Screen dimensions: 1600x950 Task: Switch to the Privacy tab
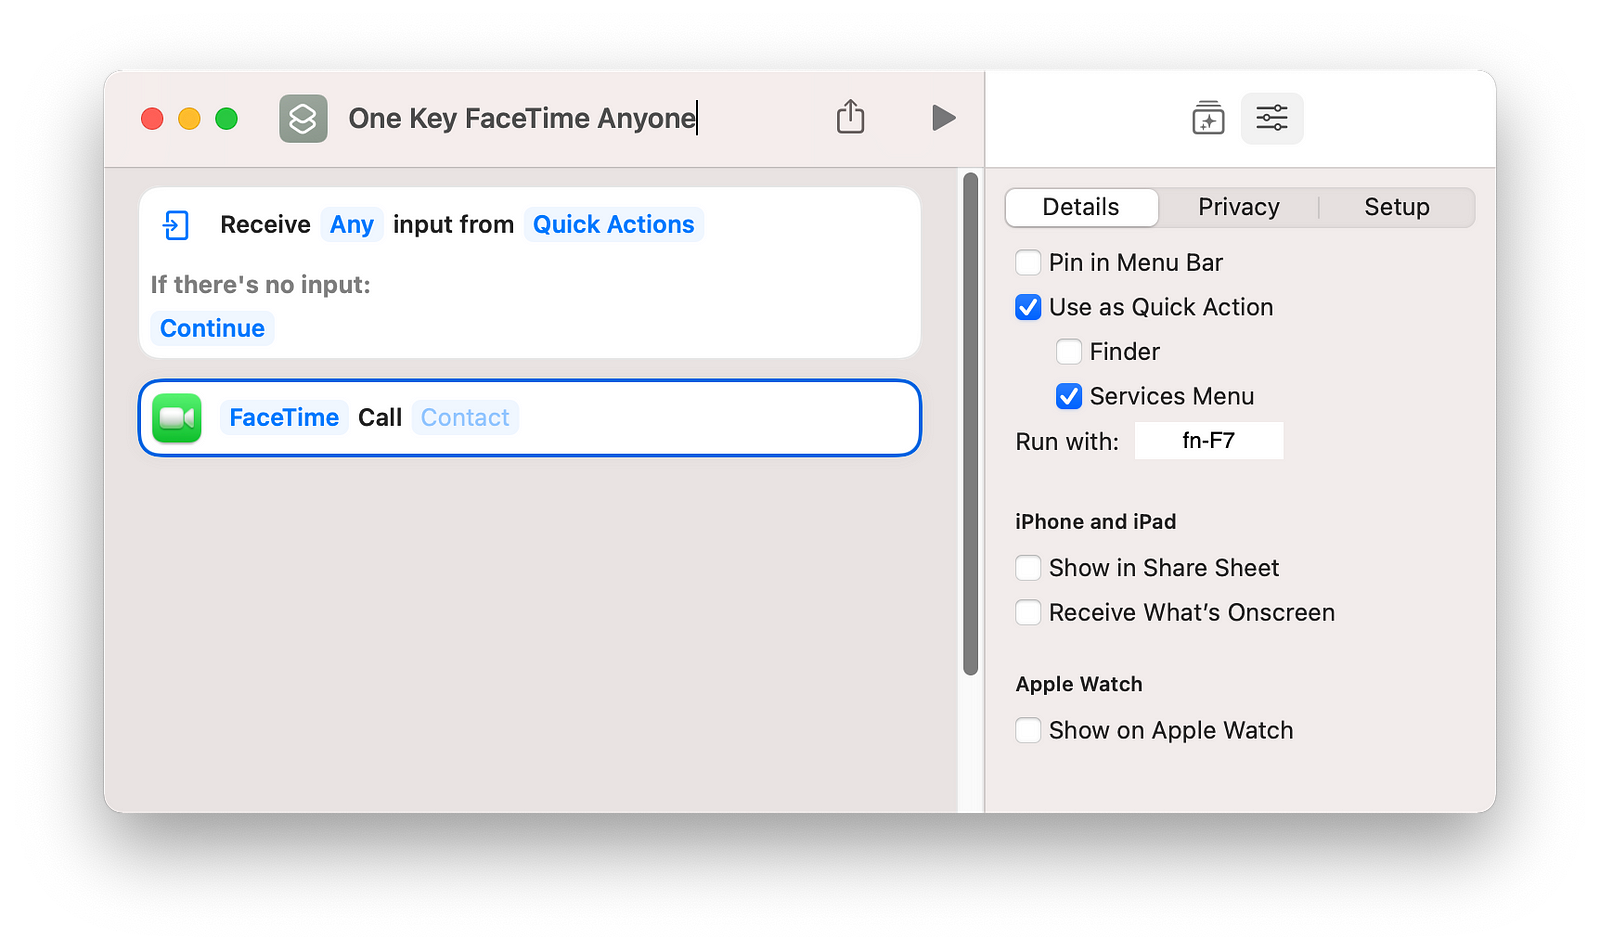pos(1239,207)
